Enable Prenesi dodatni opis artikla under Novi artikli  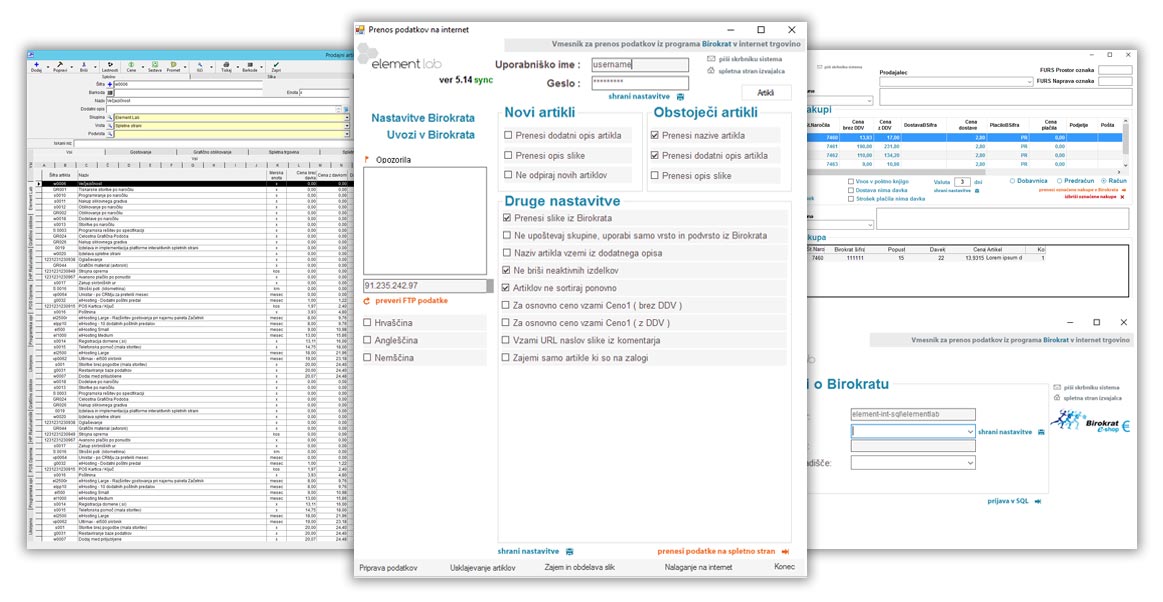click(x=508, y=136)
